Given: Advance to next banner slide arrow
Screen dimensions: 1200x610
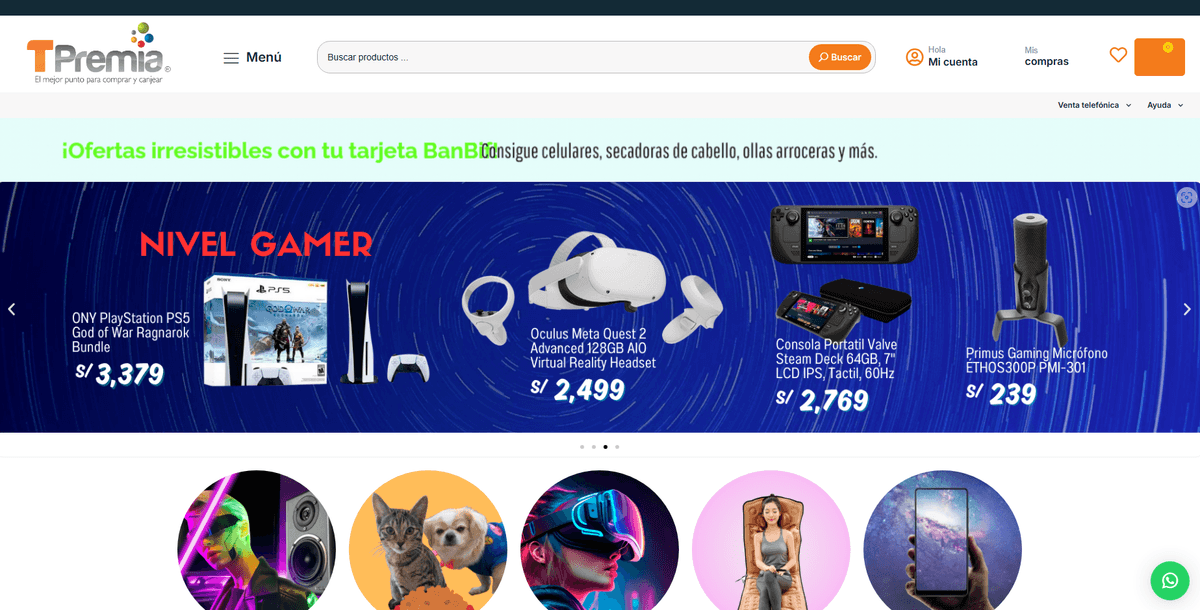Looking at the screenshot, I should (x=1187, y=309).
